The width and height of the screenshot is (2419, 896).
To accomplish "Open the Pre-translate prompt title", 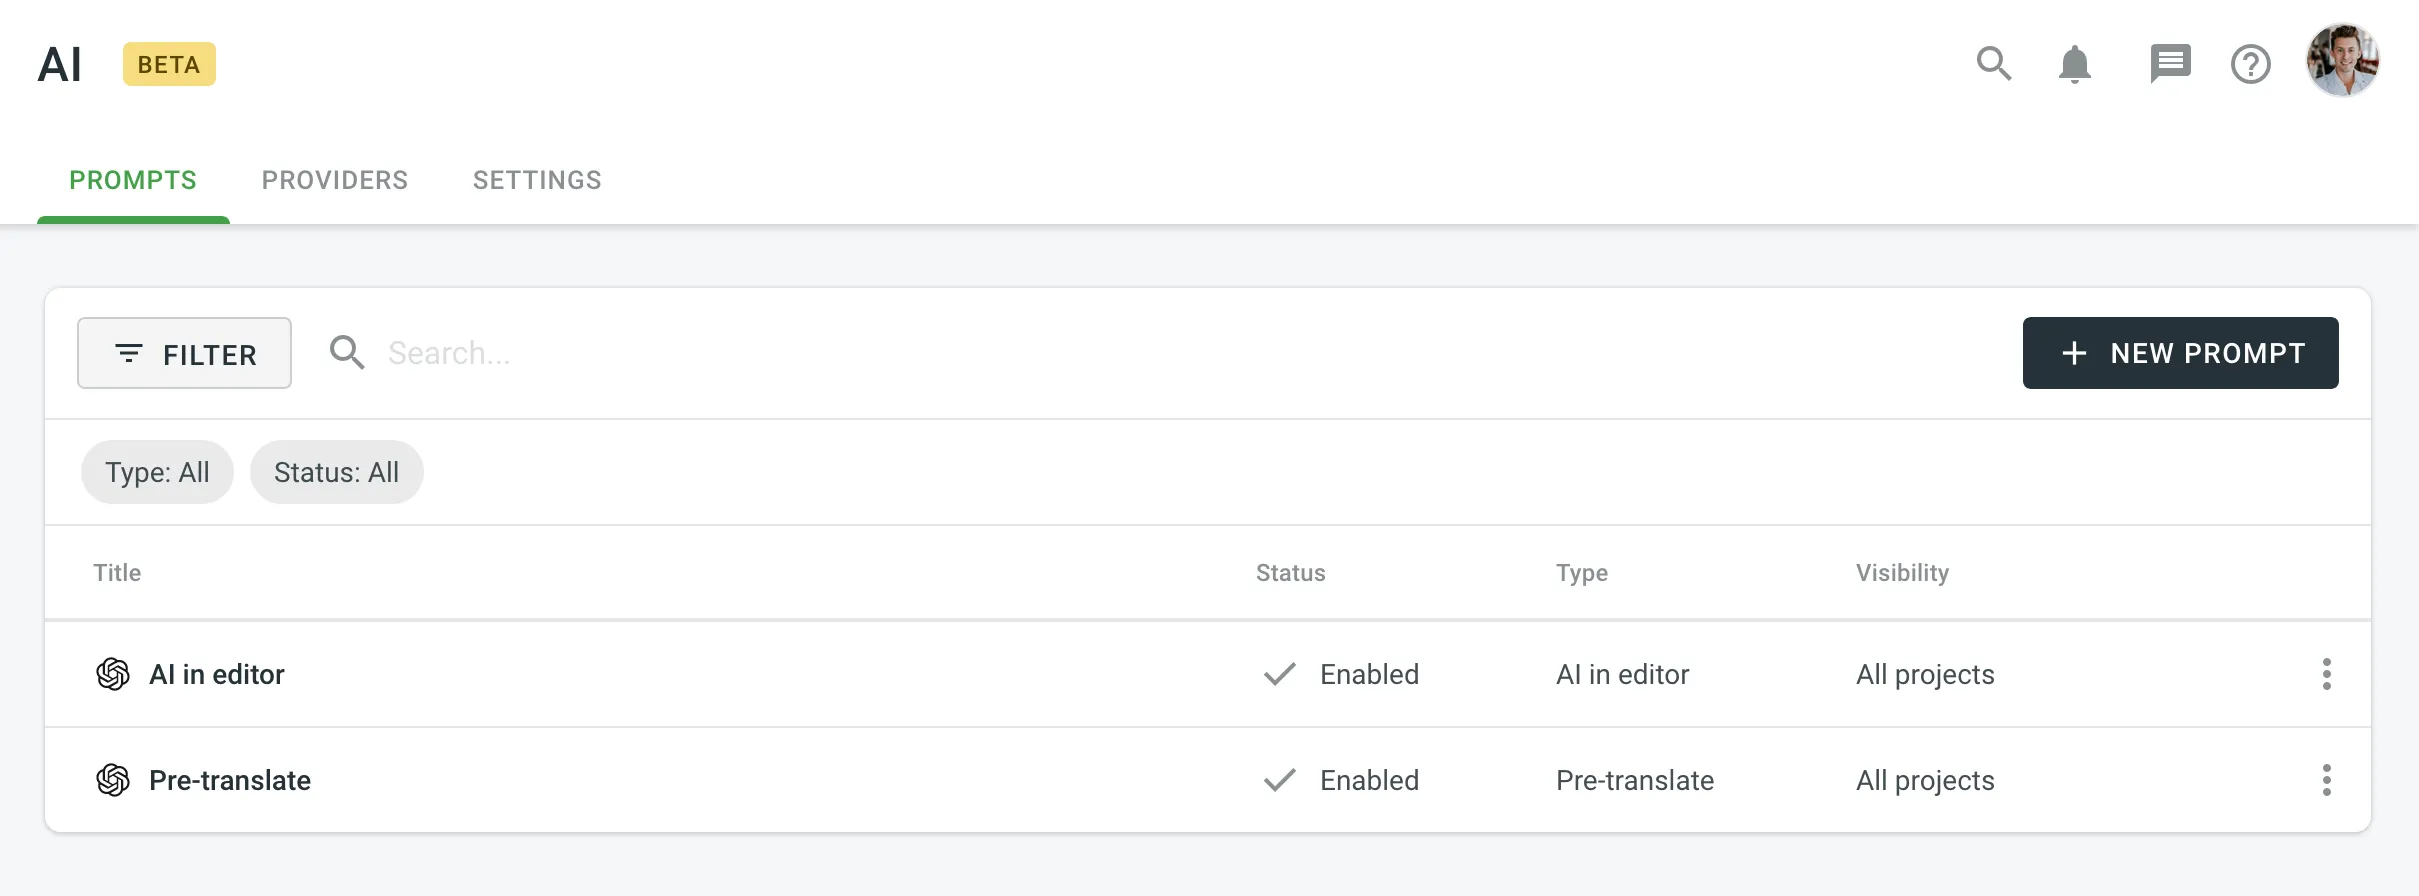I will [x=230, y=781].
